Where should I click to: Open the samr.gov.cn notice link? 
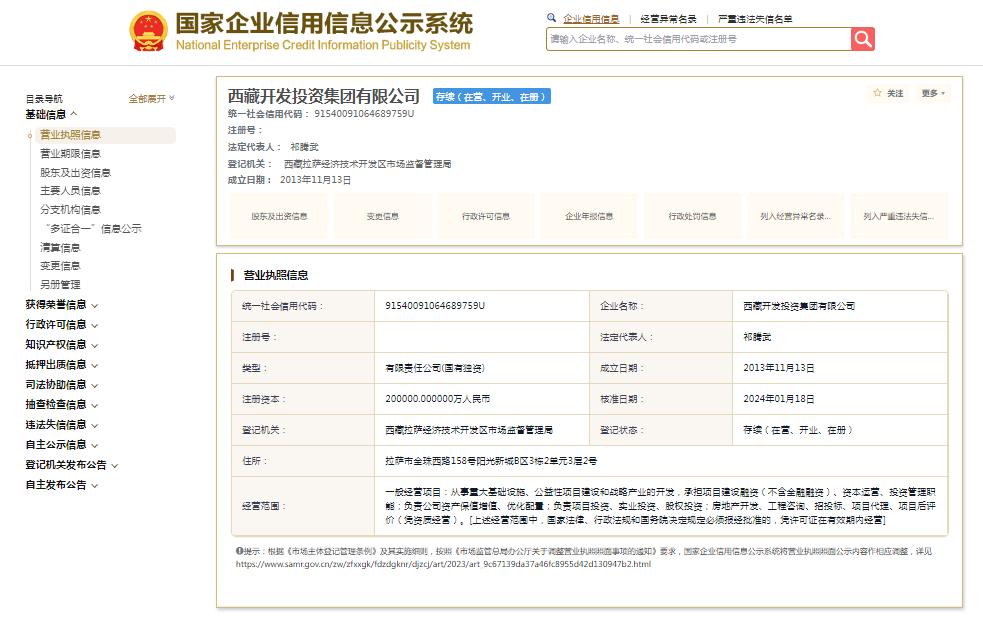pyautogui.click(x=443, y=565)
